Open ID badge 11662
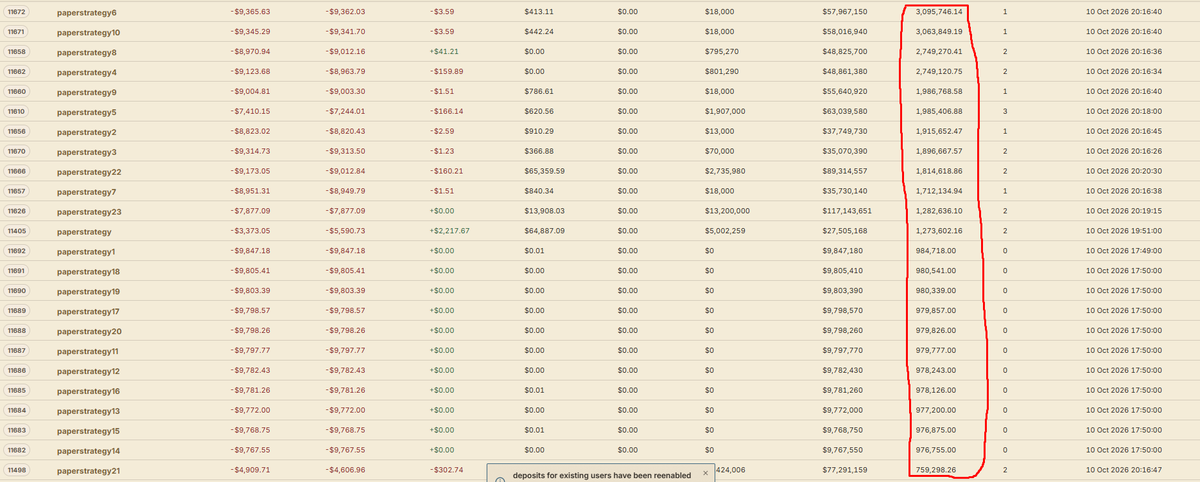Screen dimensions: 1200x482 [16, 72]
